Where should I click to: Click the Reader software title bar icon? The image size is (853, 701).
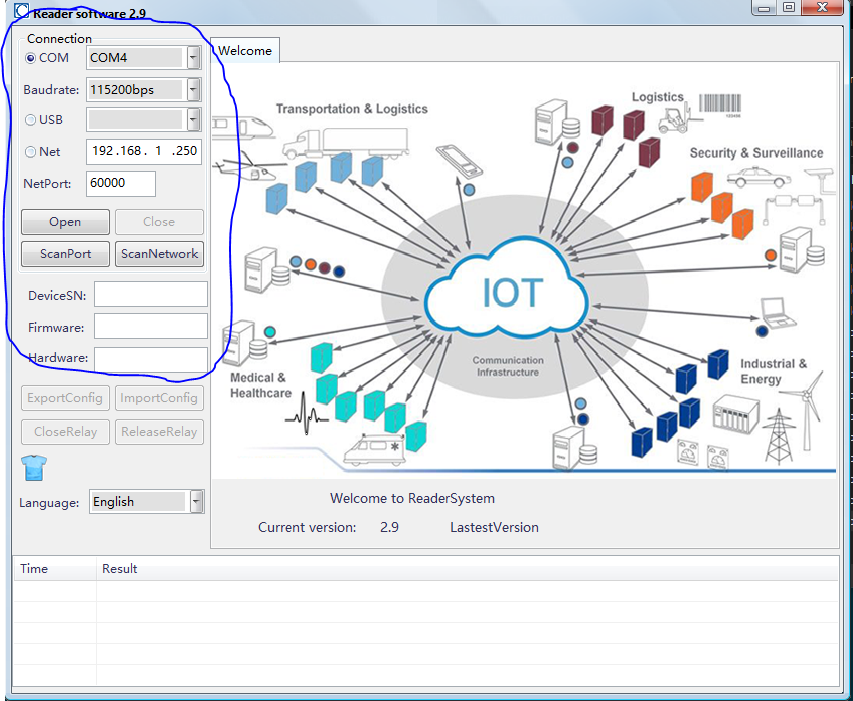[x=20, y=12]
